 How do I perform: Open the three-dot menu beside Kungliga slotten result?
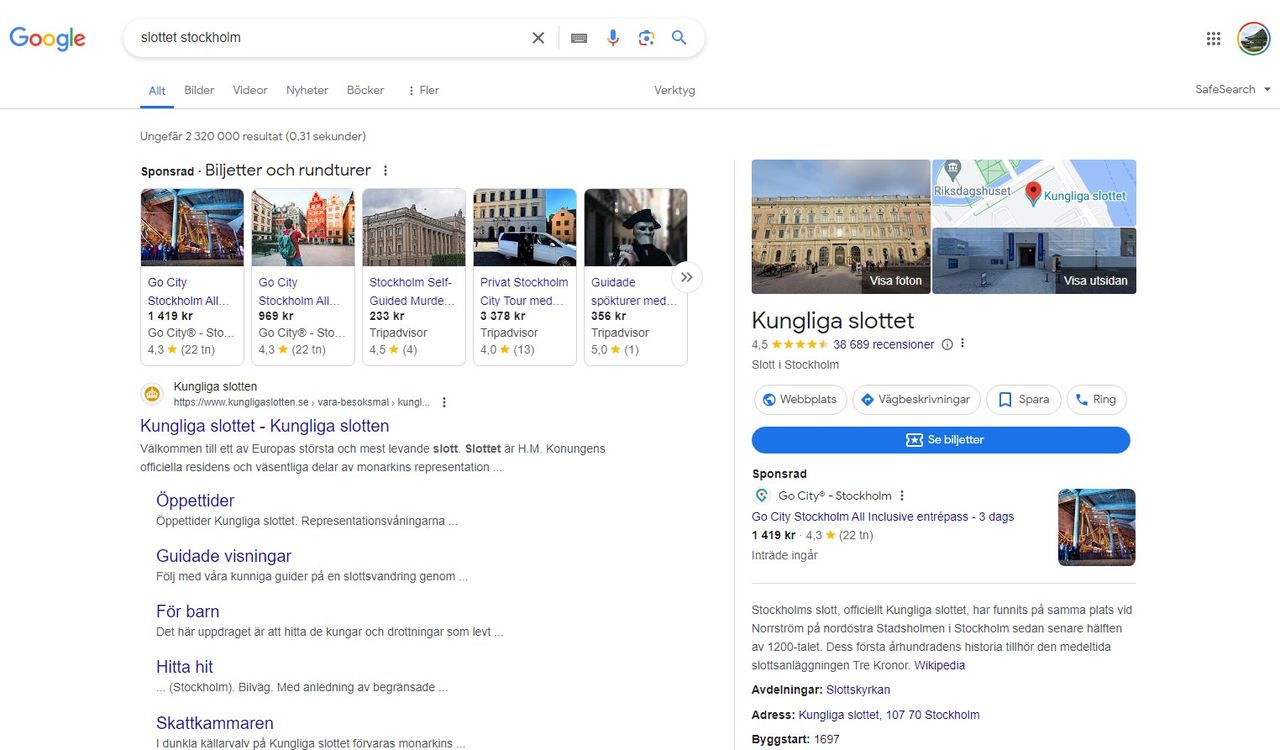(x=444, y=400)
